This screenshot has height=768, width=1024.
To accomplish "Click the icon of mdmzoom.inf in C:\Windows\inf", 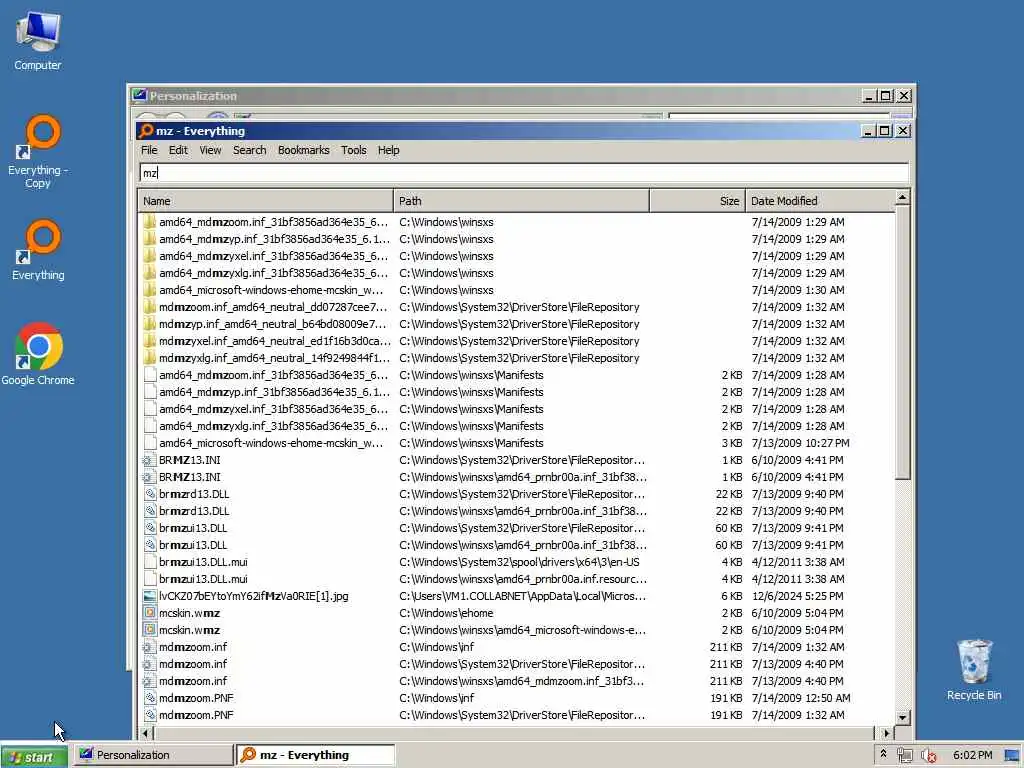I will pyautogui.click(x=150, y=647).
